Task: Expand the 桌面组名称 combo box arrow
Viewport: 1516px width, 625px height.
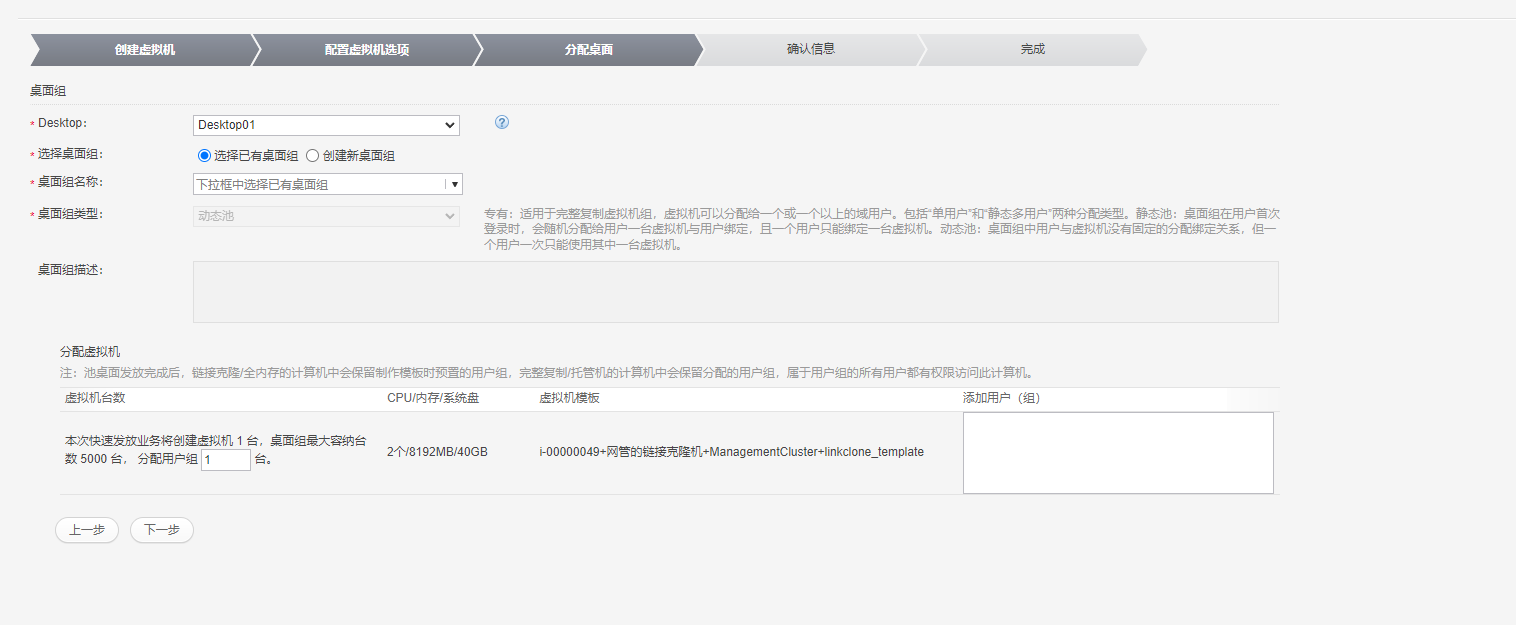Action: (454, 184)
